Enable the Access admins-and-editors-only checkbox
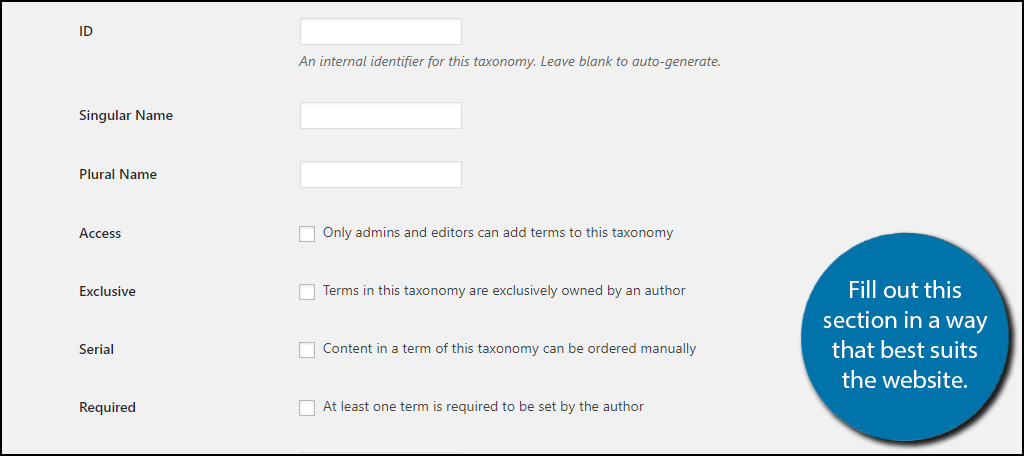1024x456 pixels. pos(307,234)
